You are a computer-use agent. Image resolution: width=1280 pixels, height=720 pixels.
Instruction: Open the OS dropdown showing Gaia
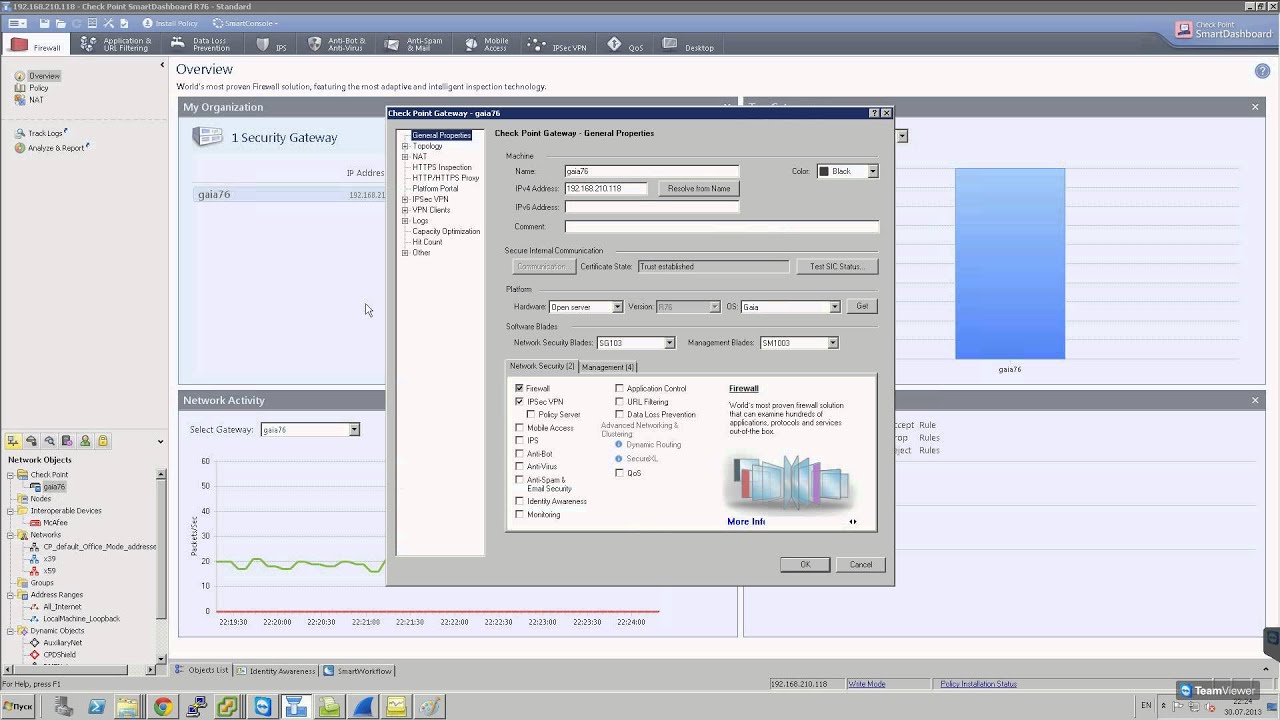(834, 307)
